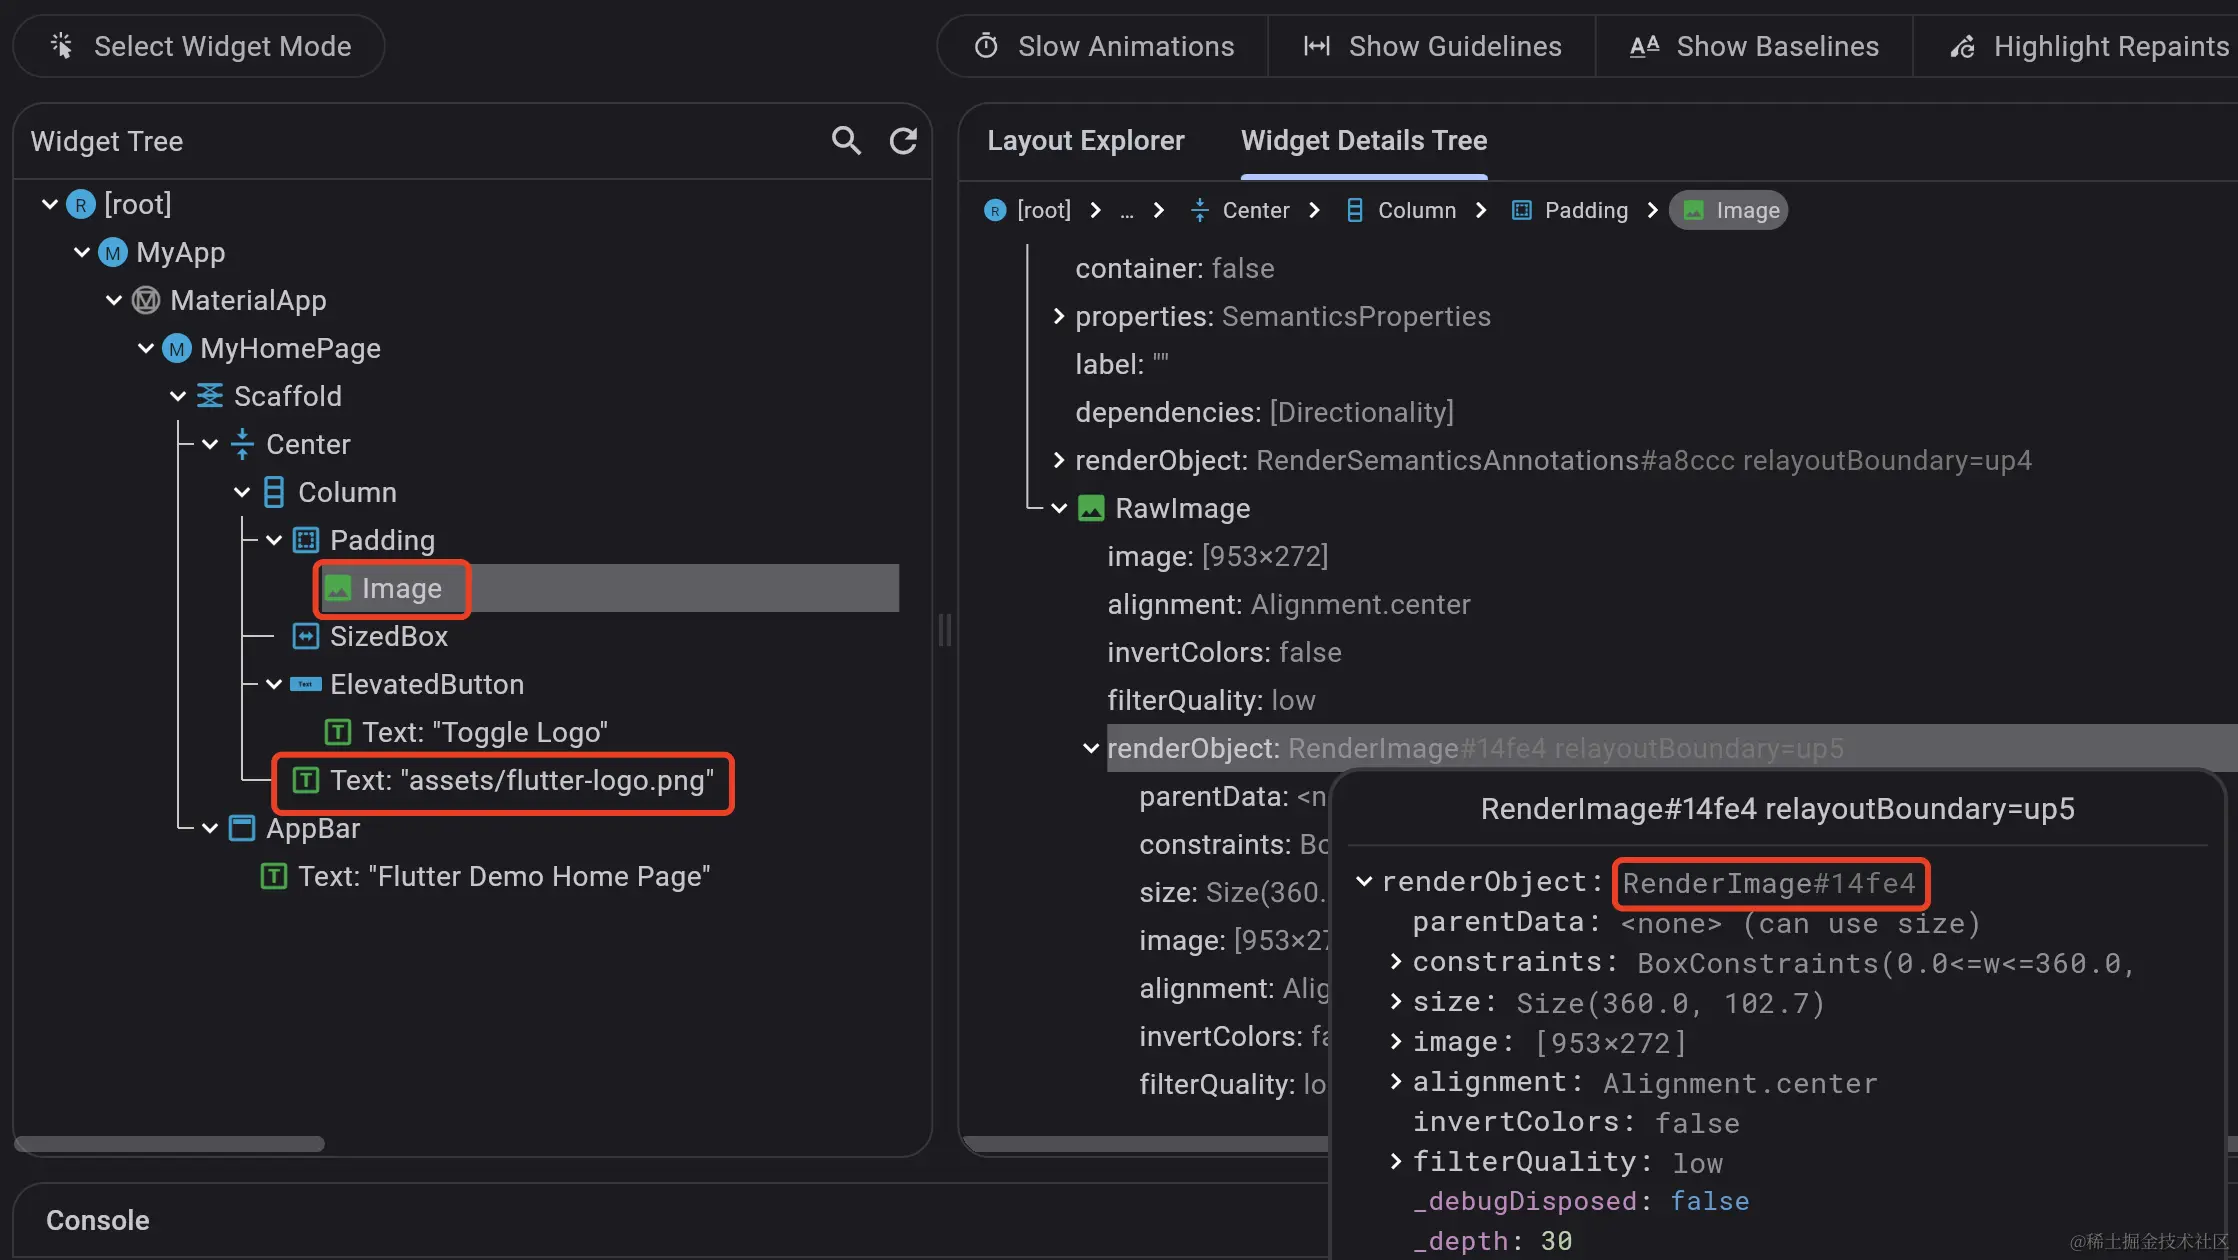Screen dimensions: 2238x1260
Task: Collapse the ElevatedButton node
Action: coord(274,684)
